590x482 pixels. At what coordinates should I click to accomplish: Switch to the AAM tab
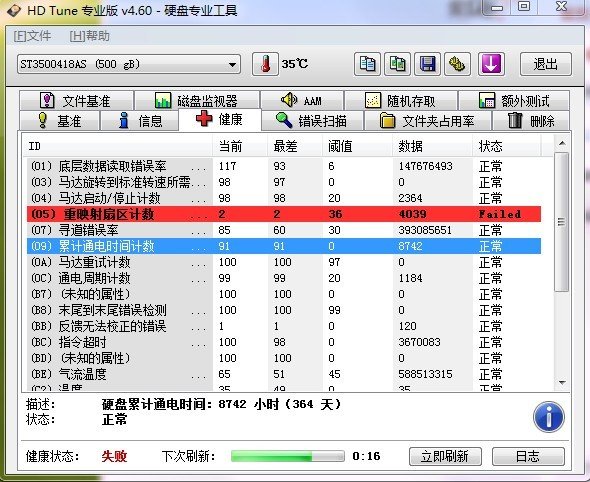pos(302,100)
